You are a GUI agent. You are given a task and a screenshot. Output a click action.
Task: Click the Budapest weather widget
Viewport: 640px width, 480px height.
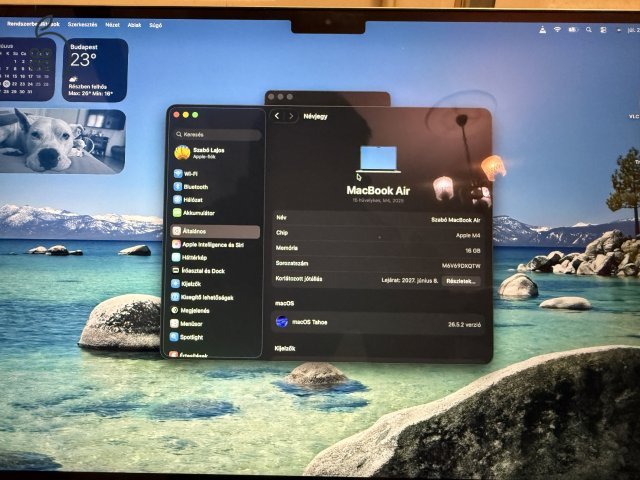(x=95, y=70)
